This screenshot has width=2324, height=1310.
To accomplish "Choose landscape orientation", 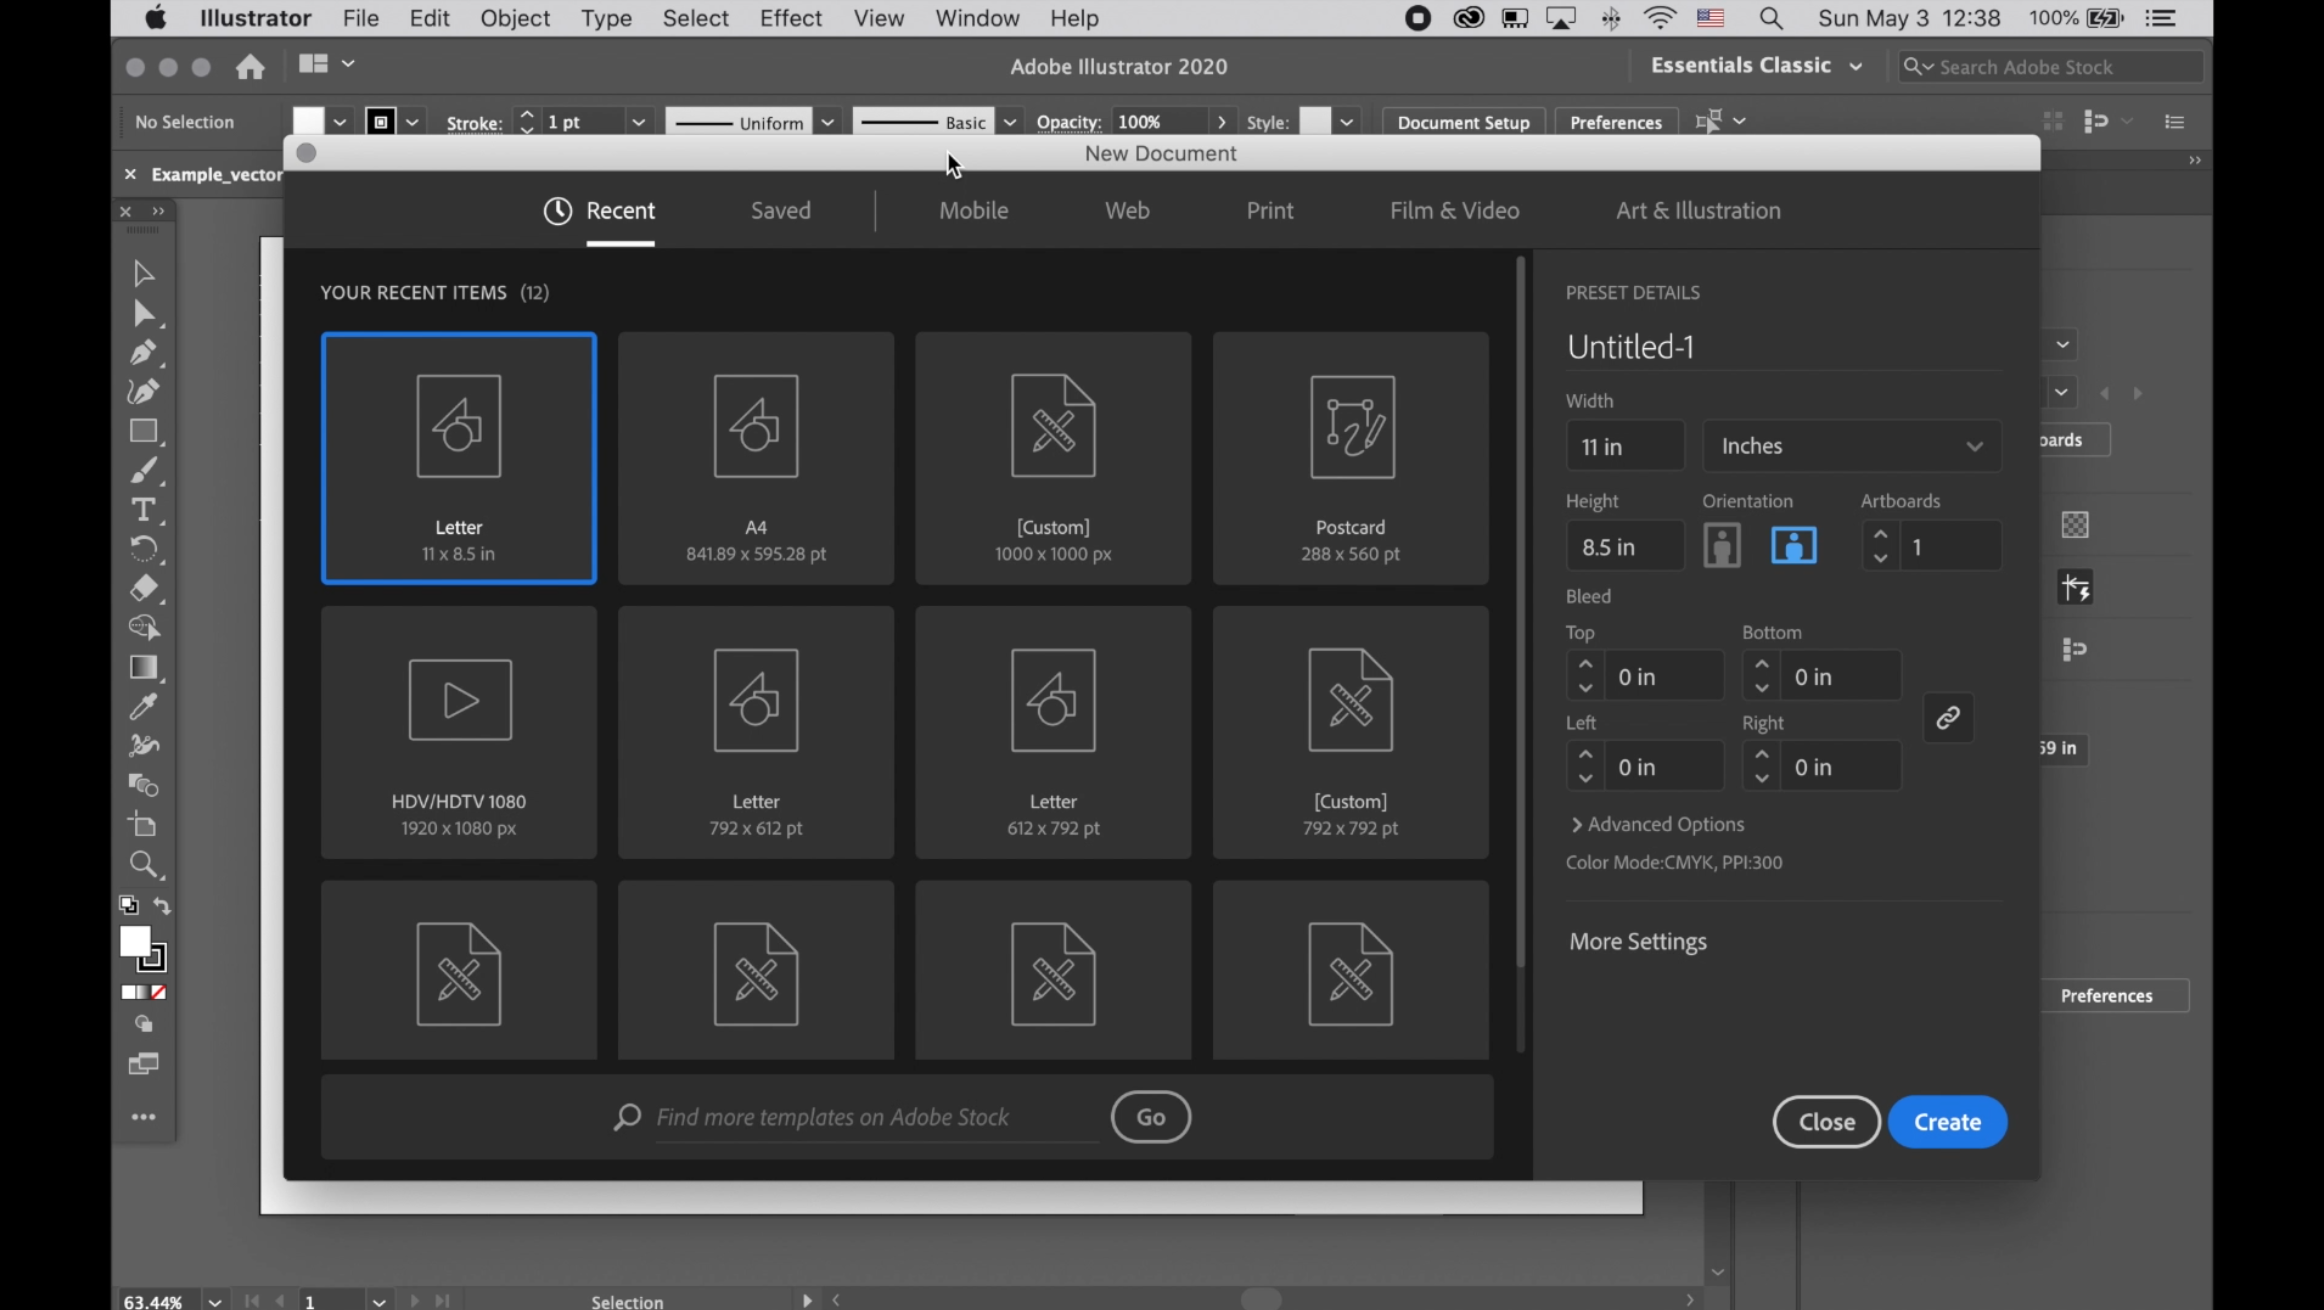I will pyautogui.click(x=1793, y=546).
